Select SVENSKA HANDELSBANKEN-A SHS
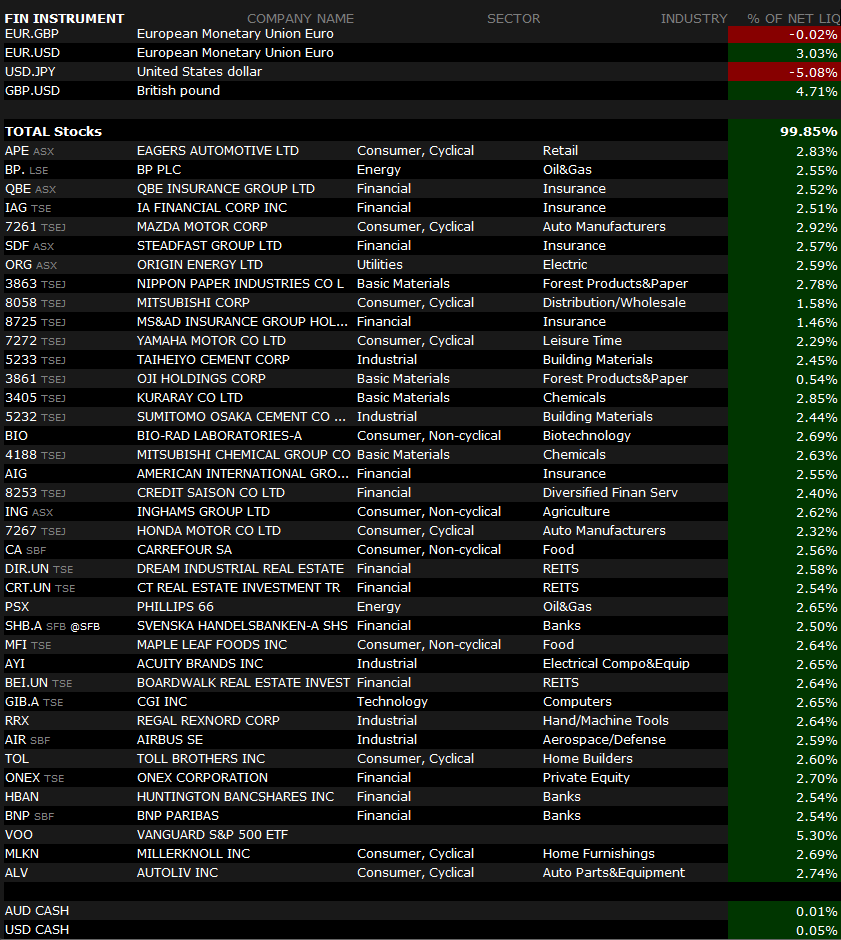Screen dimensions: 841x940 point(242,626)
